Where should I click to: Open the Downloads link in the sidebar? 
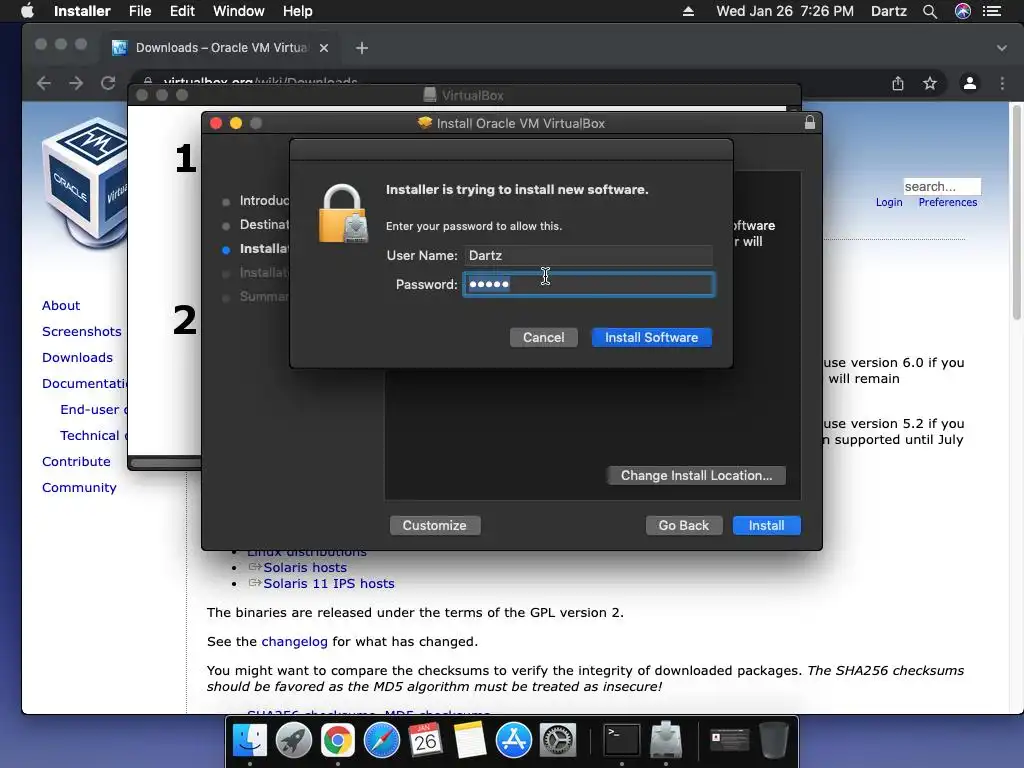click(77, 358)
